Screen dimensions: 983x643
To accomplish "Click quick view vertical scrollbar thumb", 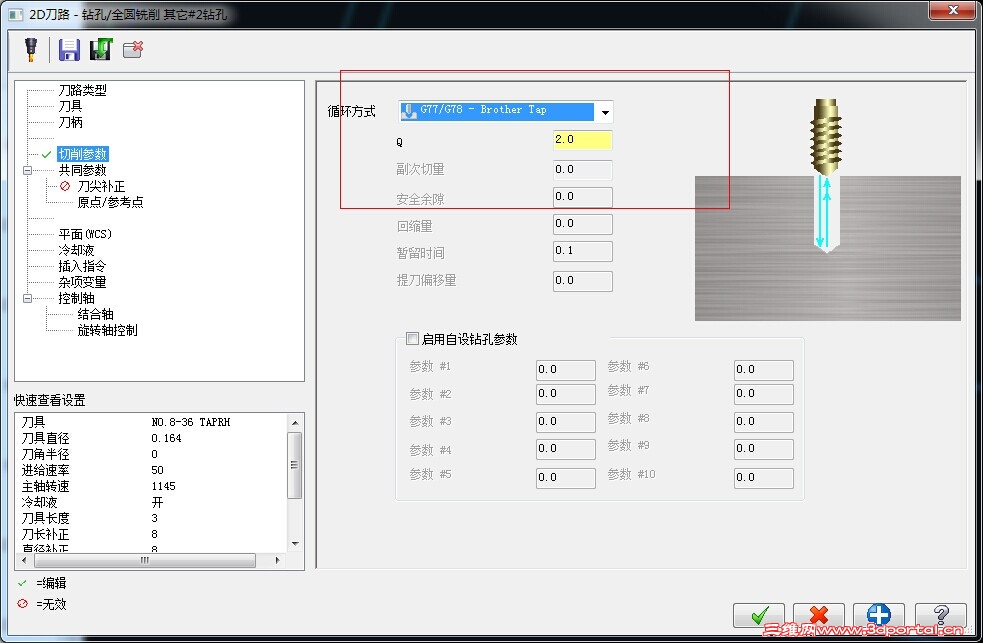I will tap(295, 465).
